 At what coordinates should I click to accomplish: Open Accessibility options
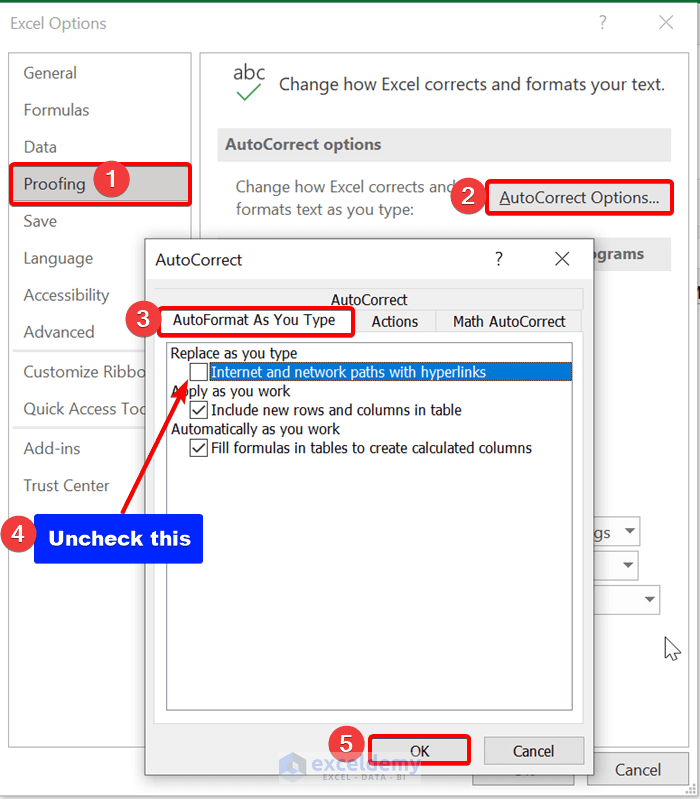(66, 295)
